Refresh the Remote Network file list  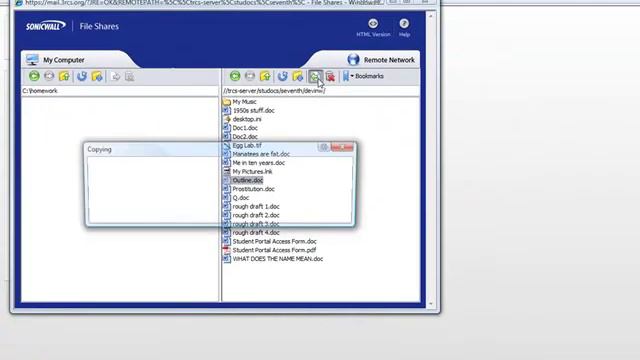click(x=282, y=76)
